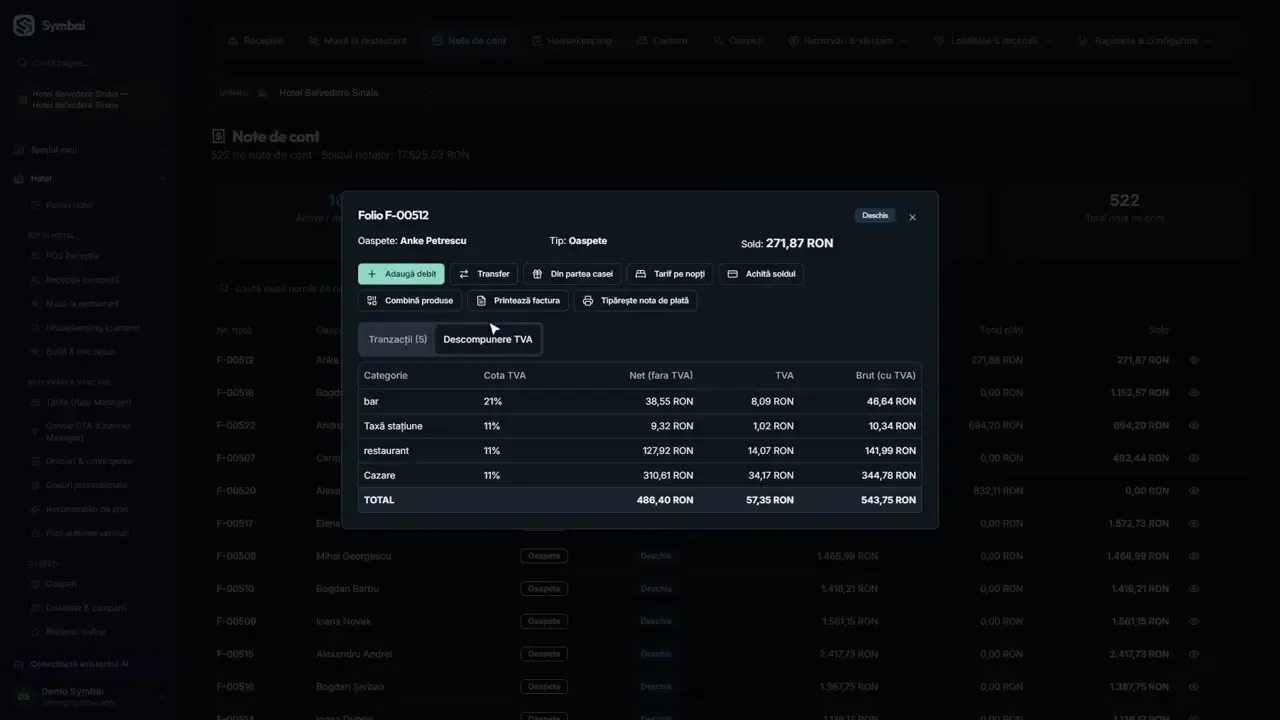Click the Tipărește nota de plată printer icon
Viewport: 1280px width, 720px height.
point(588,300)
